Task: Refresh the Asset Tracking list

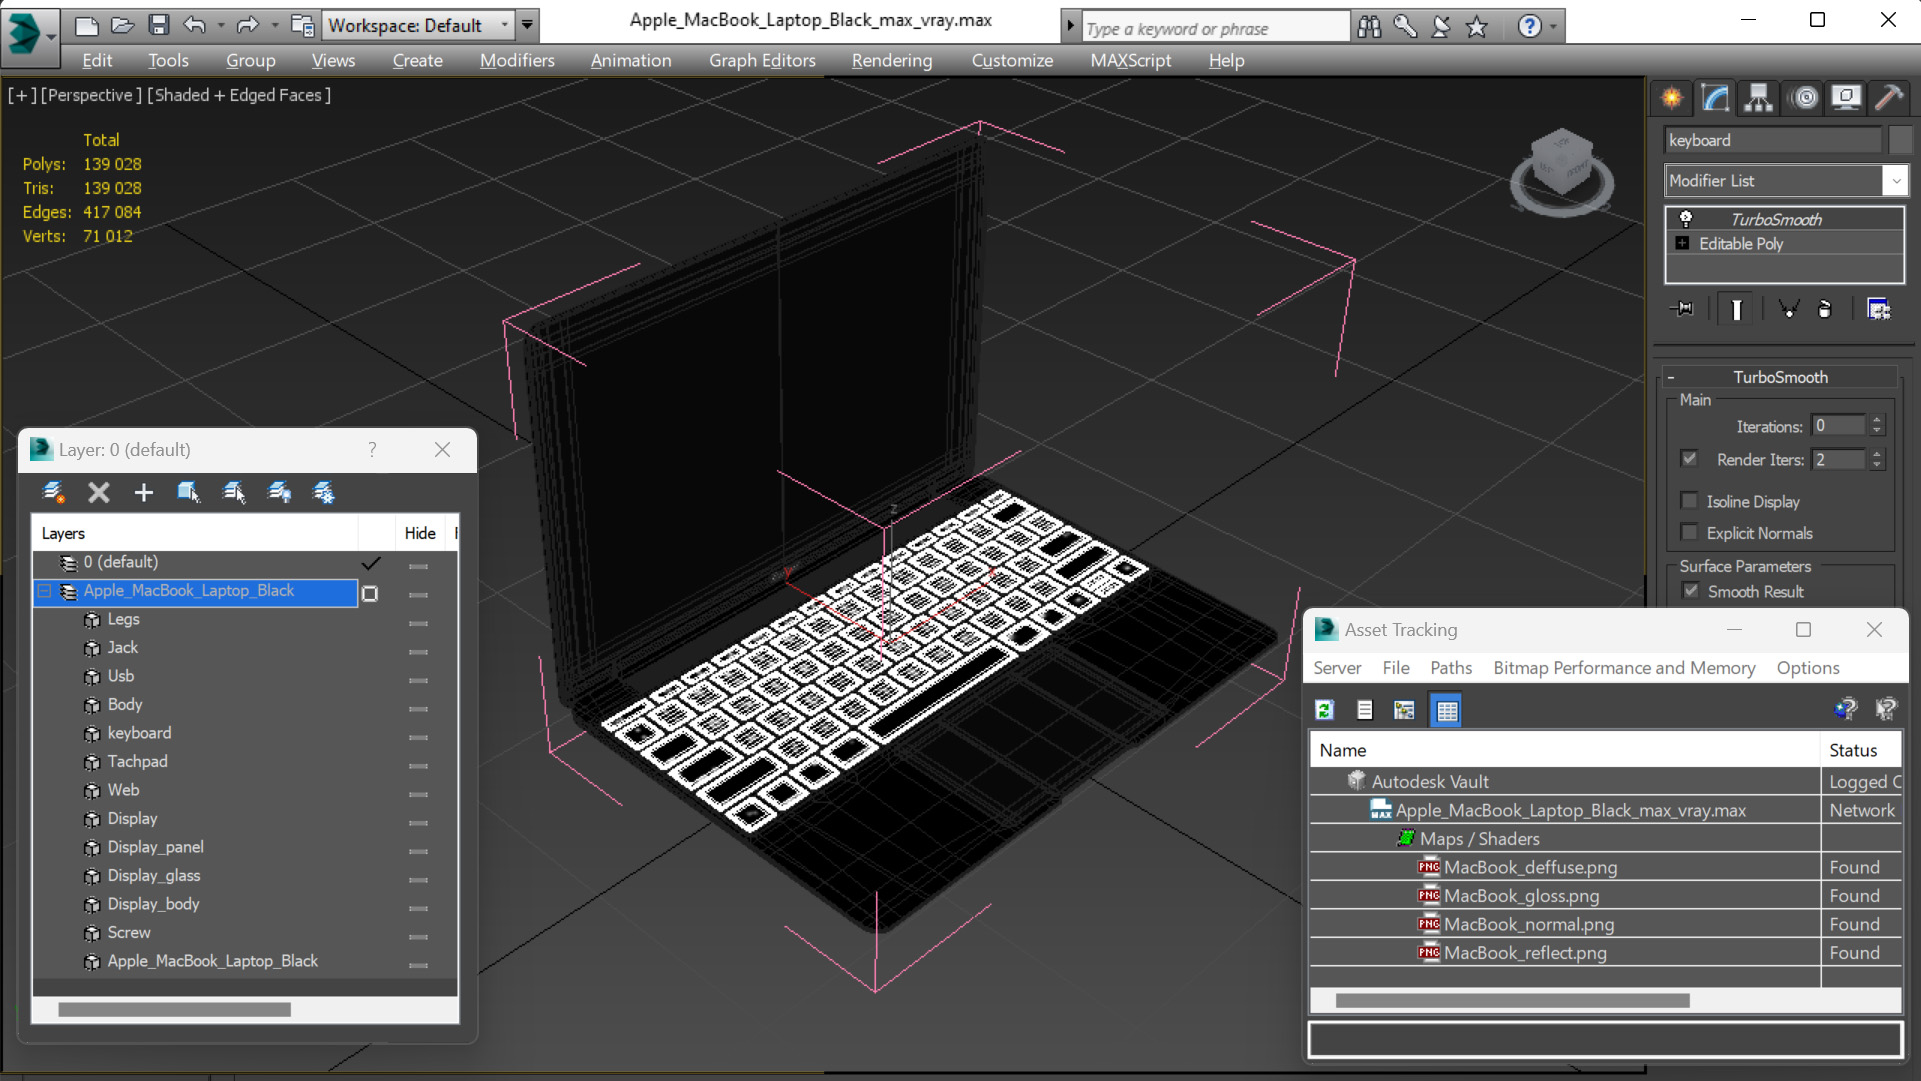Action: coord(1325,710)
